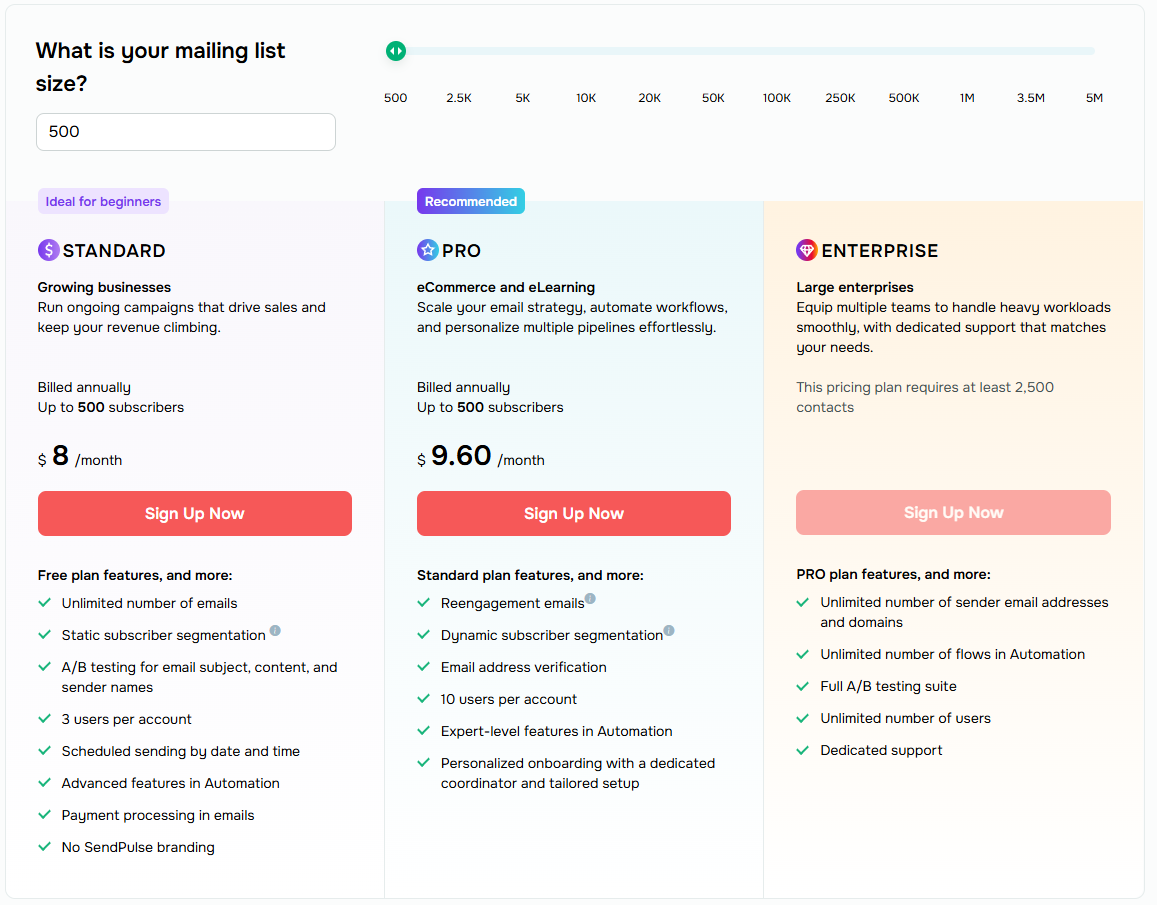Select the 2.5K subscriber size label
This screenshot has width=1157, height=905.
tap(459, 98)
